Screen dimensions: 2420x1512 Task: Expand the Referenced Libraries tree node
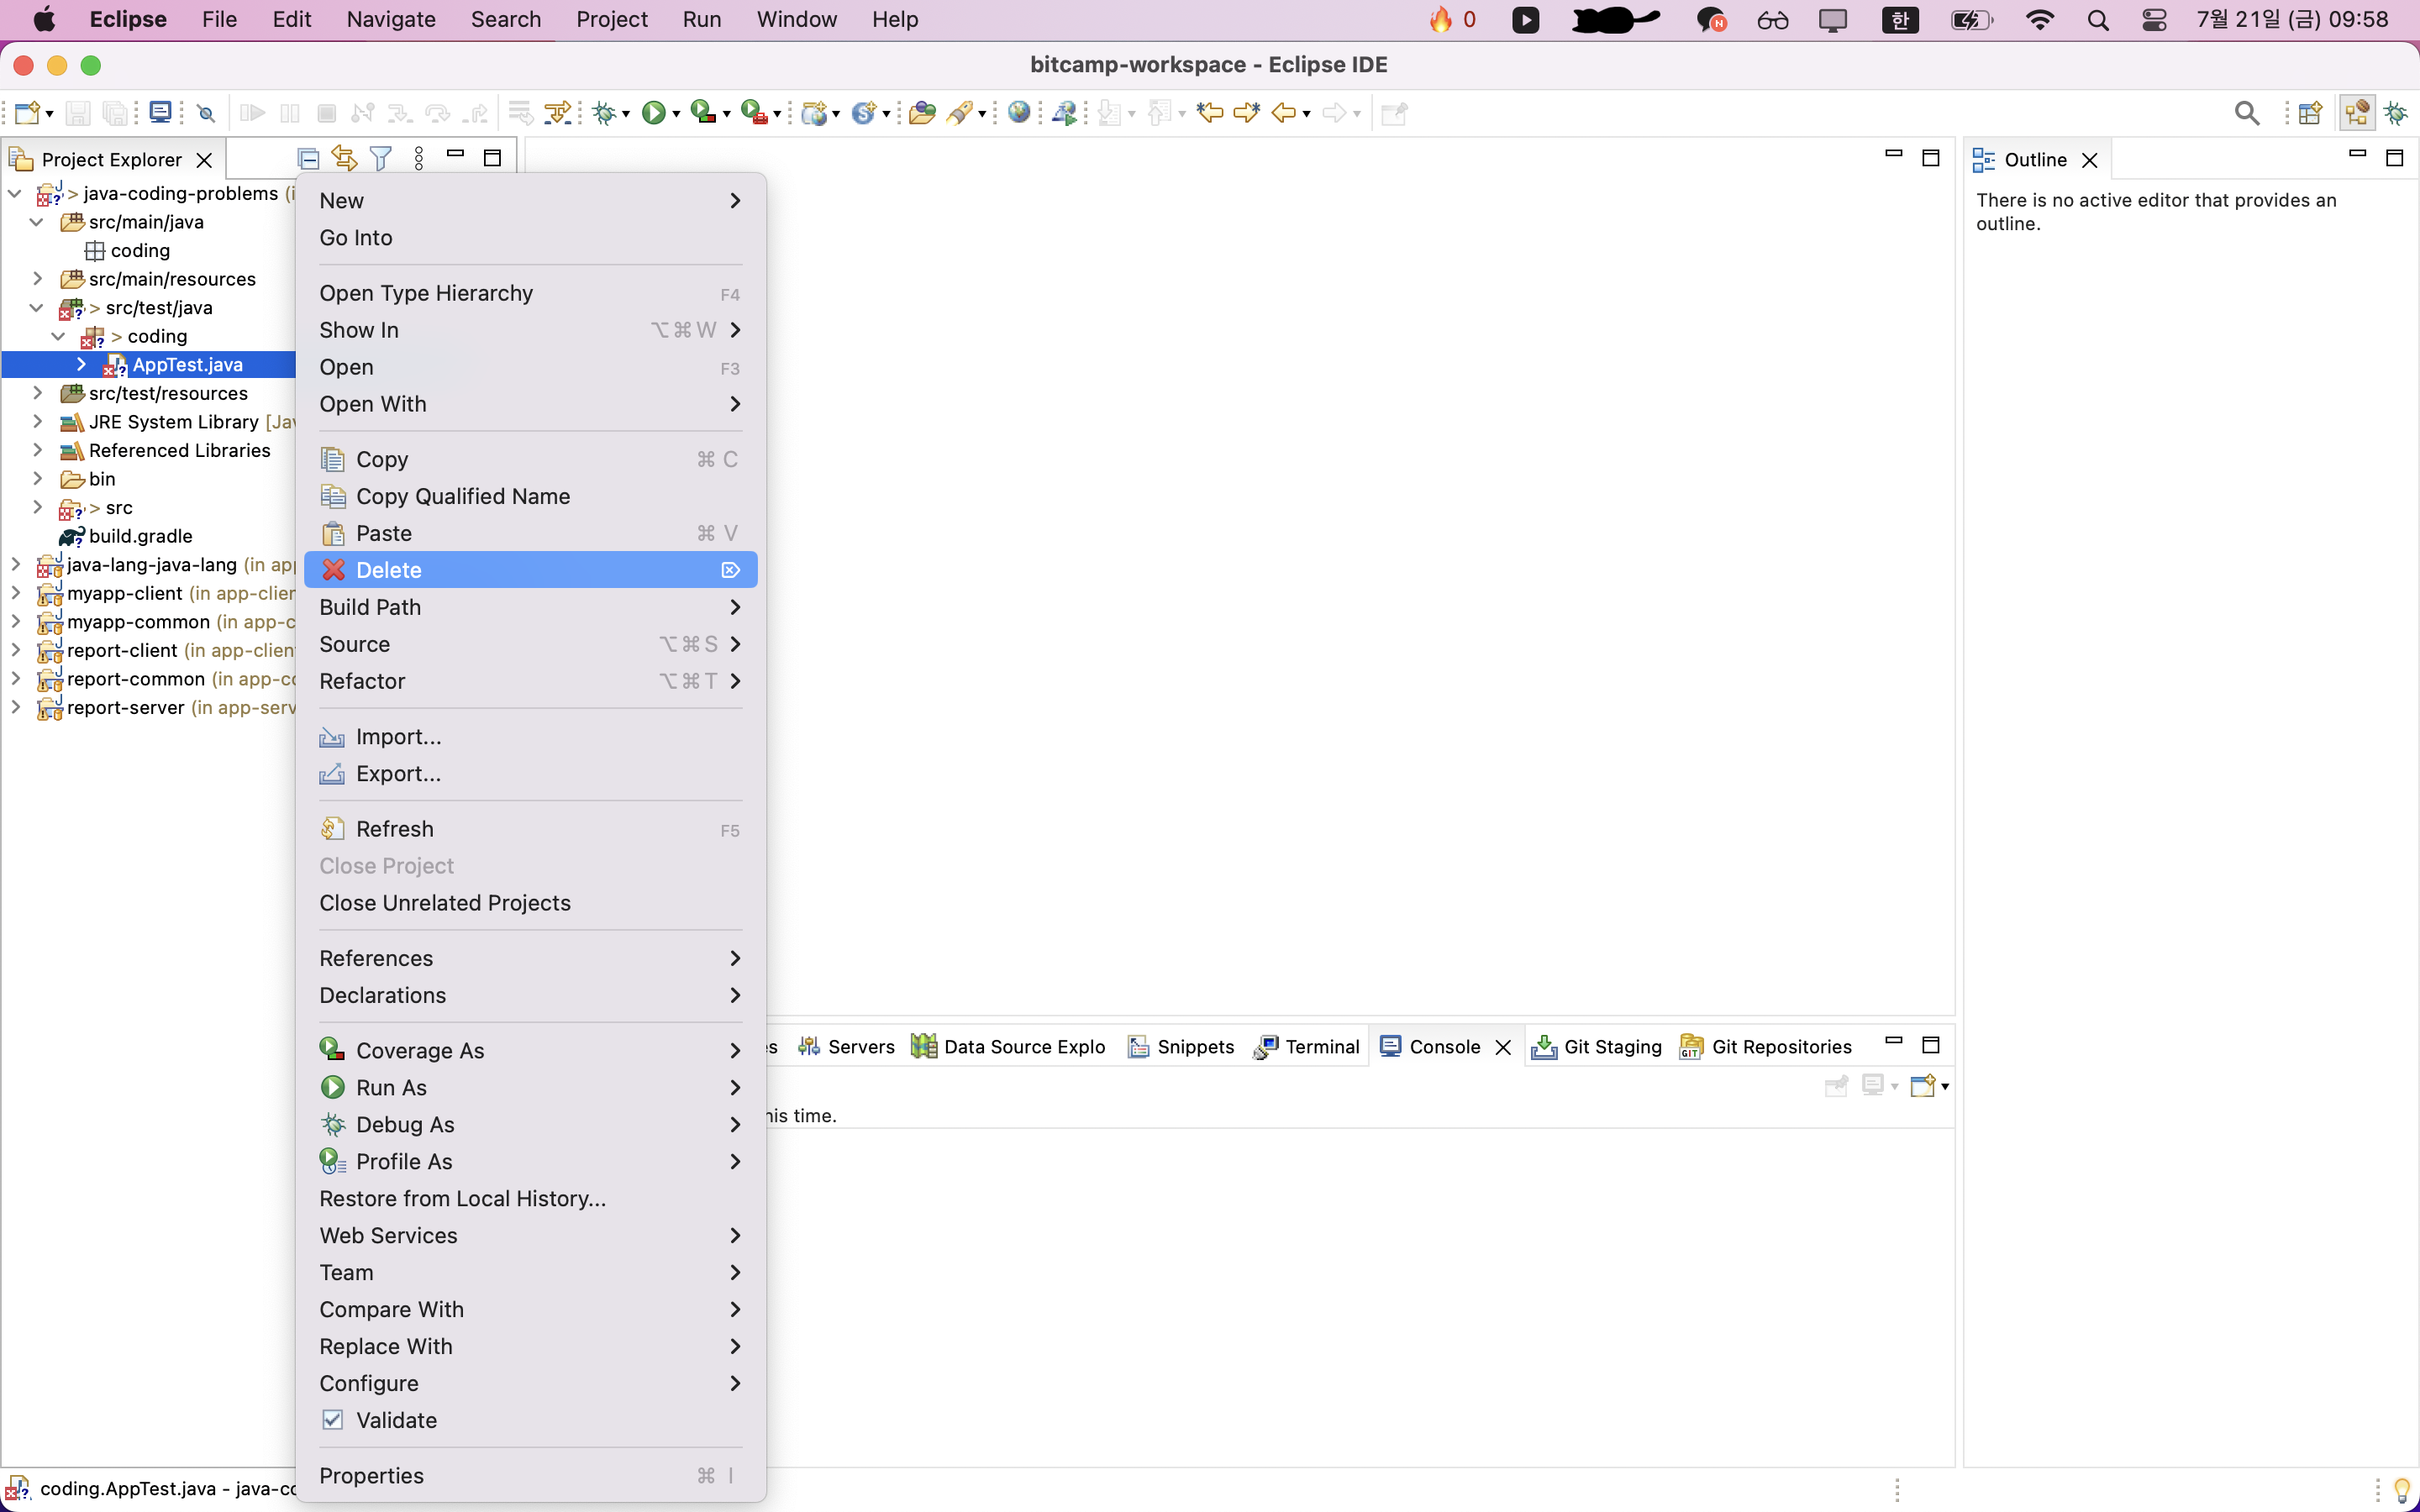(x=37, y=450)
